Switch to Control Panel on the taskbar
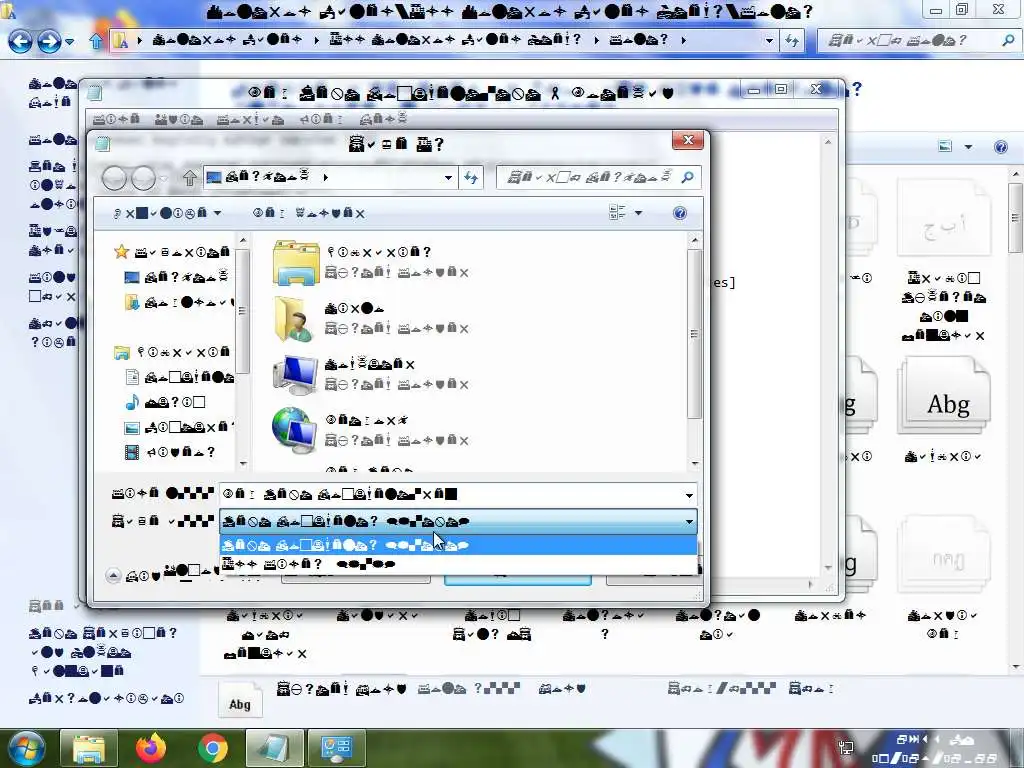 tap(337, 748)
